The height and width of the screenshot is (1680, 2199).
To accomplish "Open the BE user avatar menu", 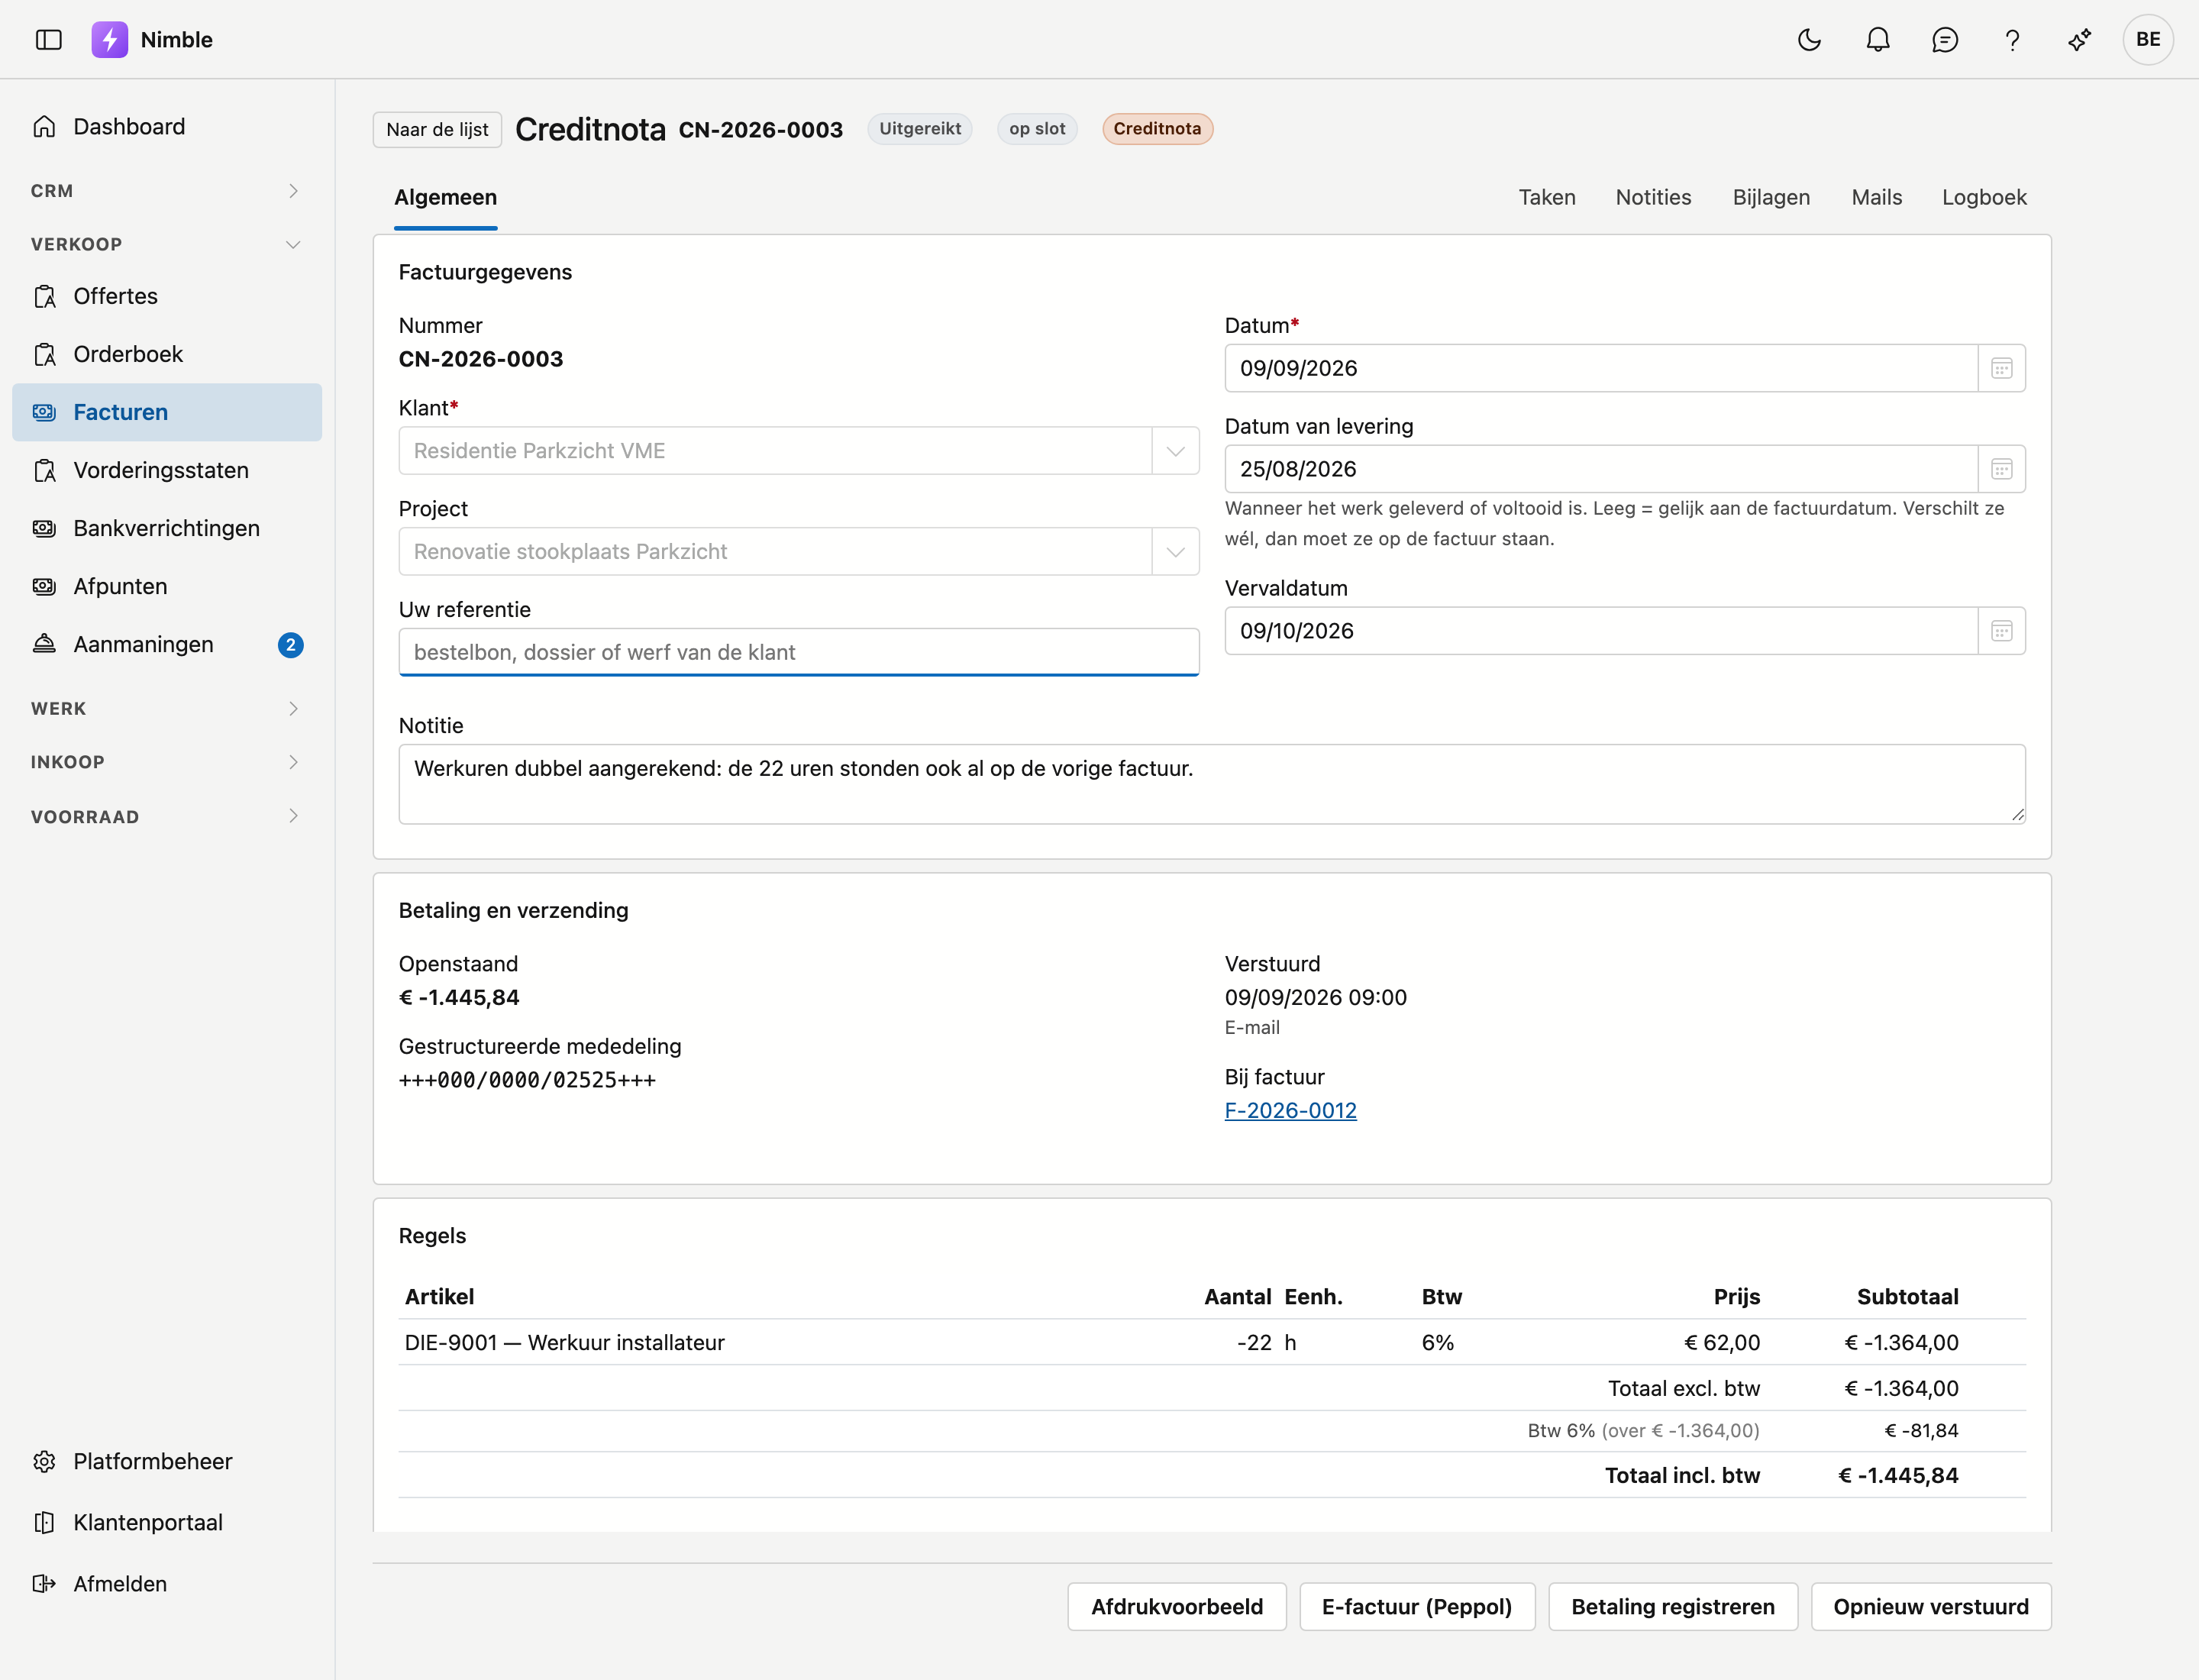I will pos(2148,39).
